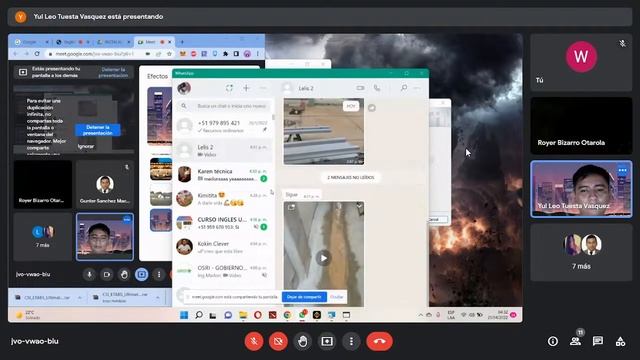Unmute microphone in main Meet bar
Screen dimensions: 640x360
[x=254, y=341]
